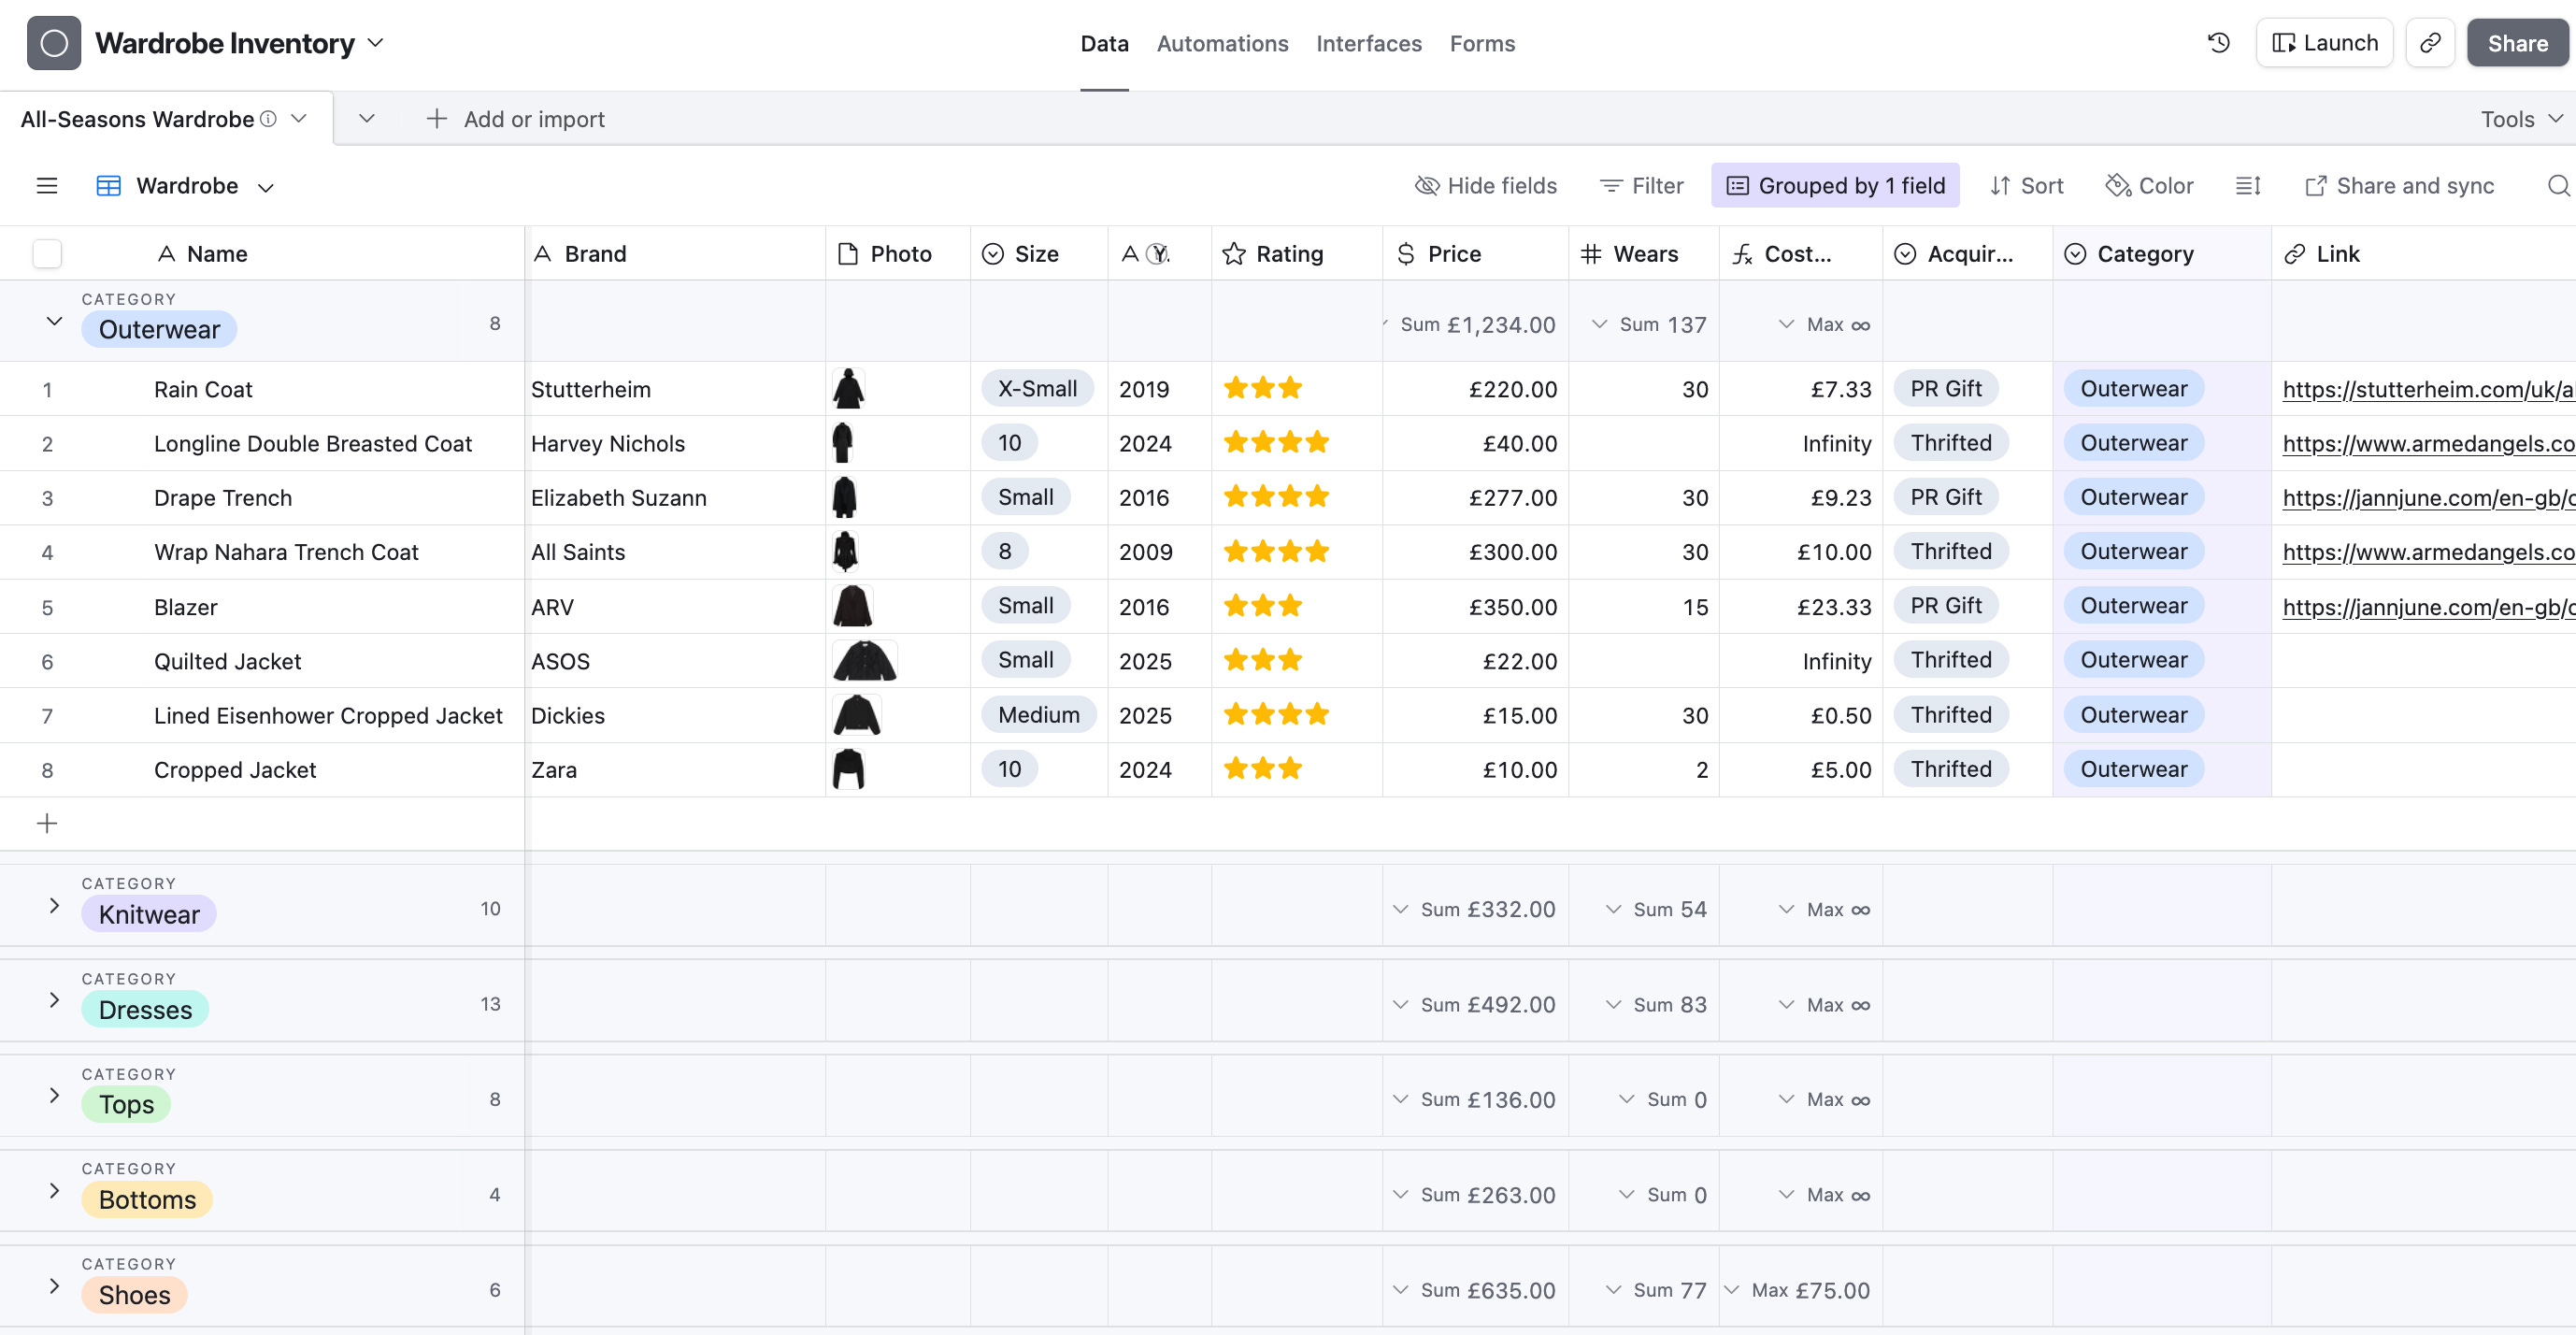Open Share and sync option

(2399, 186)
